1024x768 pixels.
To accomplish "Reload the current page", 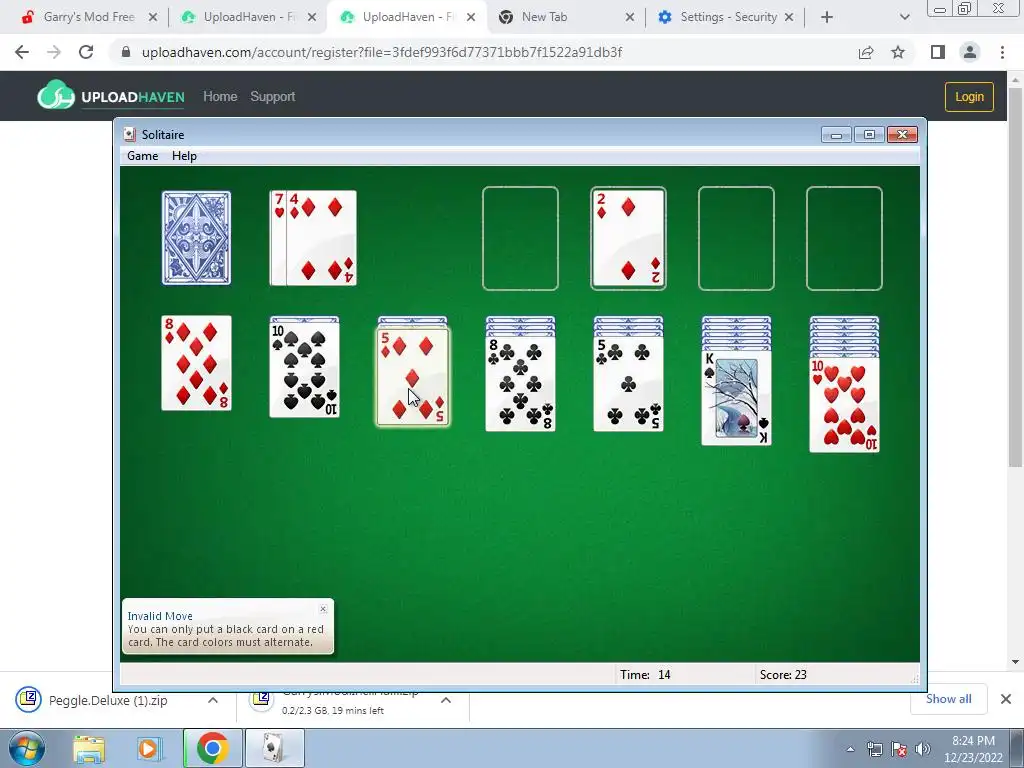I will [x=86, y=52].
